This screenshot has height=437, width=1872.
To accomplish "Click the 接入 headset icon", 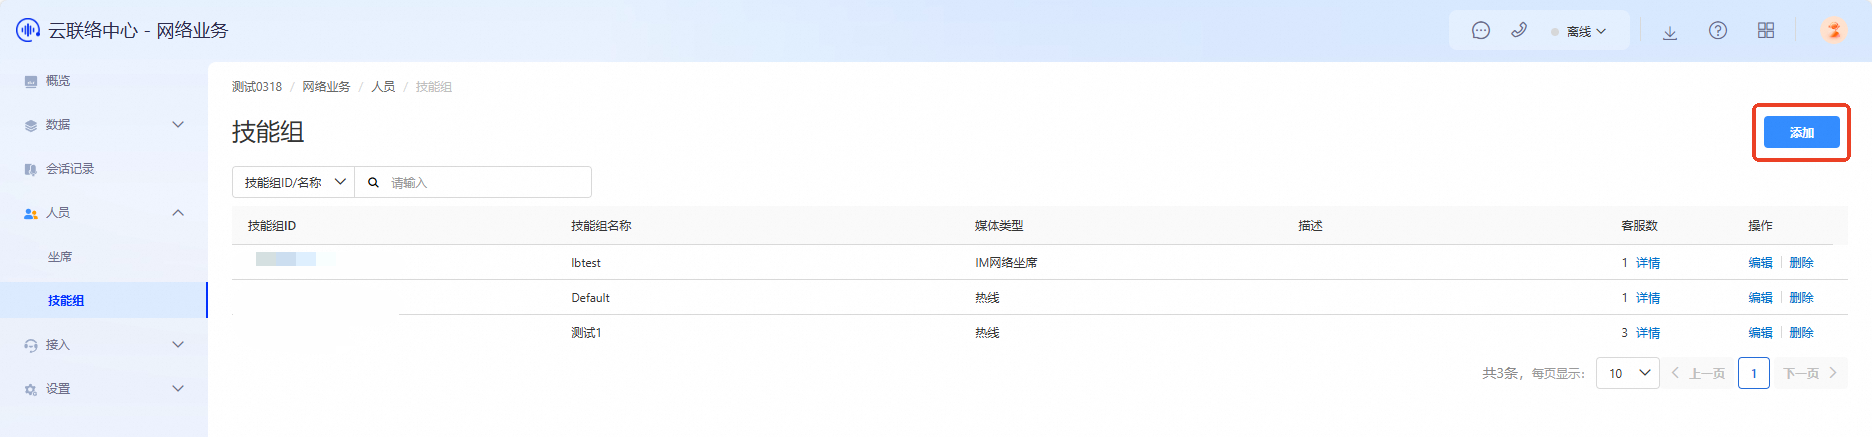I will click(x=31, y=346).
